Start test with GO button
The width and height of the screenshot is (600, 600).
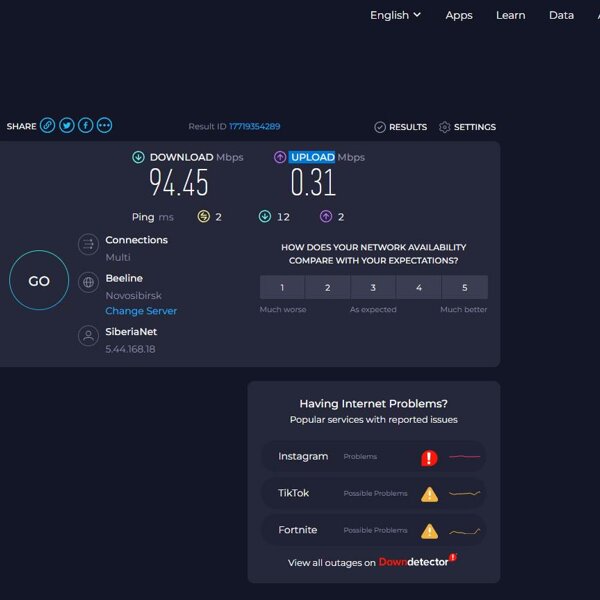click(39, 280)
